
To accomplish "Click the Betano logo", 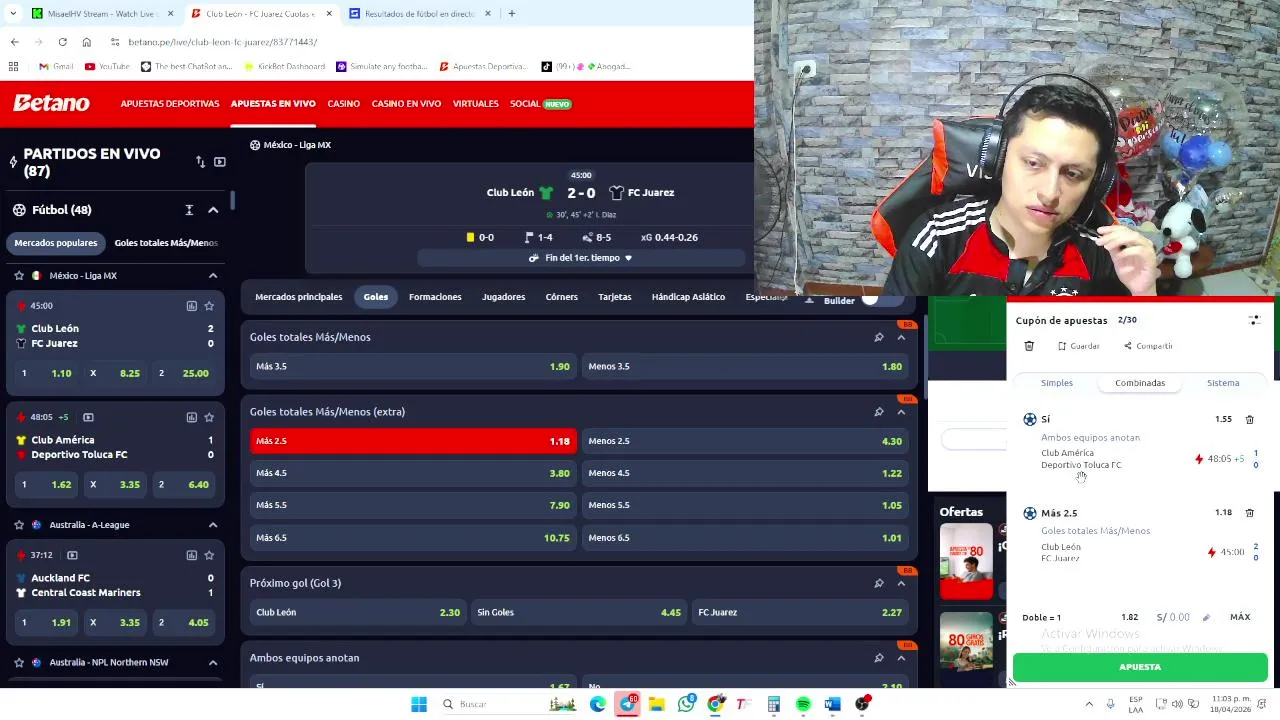I will coord(51,103).
